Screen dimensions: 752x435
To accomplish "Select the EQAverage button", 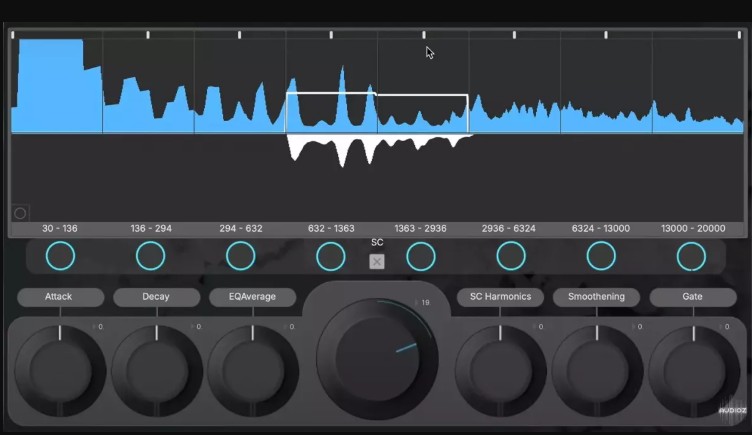I will [253, 297].
